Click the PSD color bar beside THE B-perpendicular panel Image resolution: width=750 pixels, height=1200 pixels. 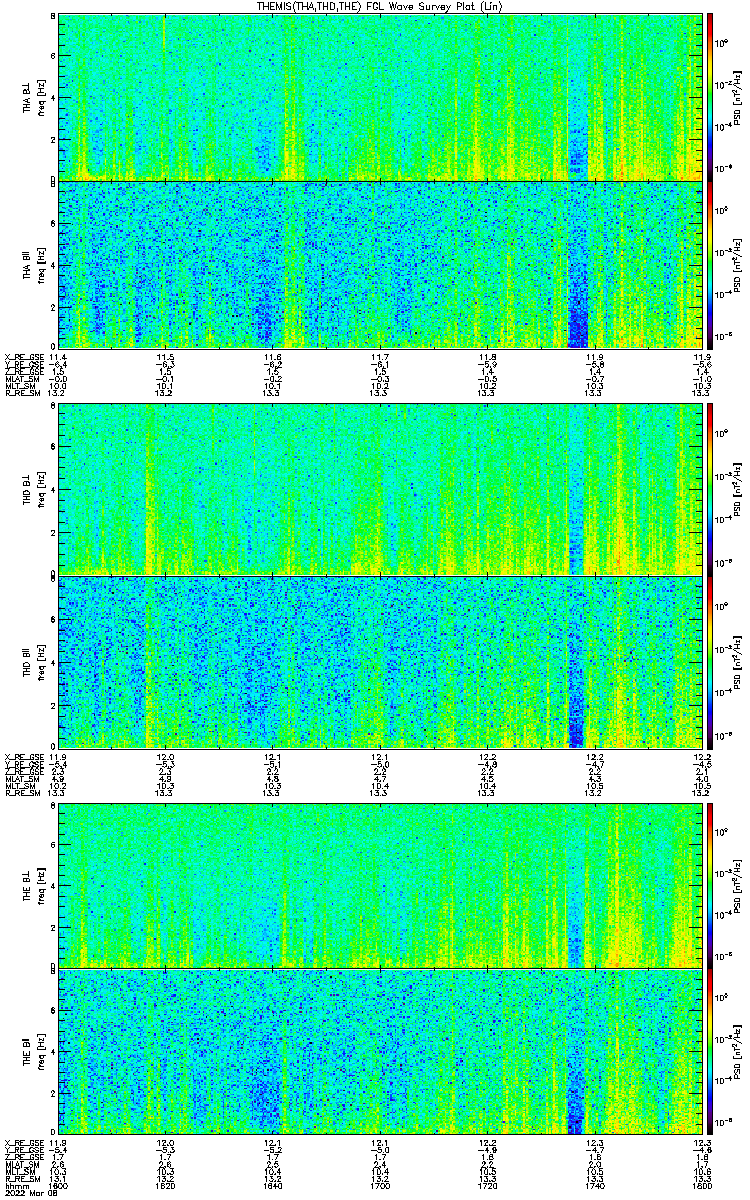711,885
